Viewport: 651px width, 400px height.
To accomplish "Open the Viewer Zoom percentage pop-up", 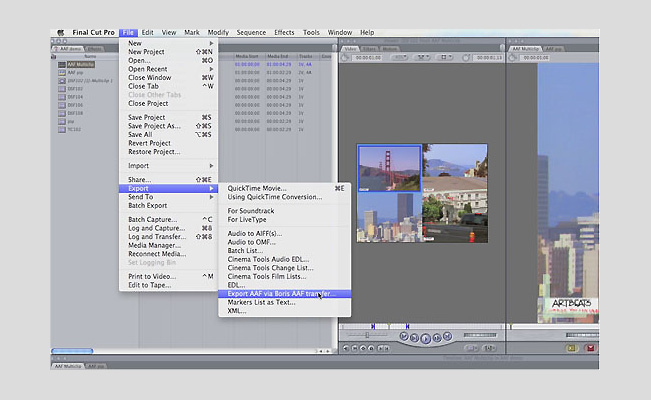I will [x=399, y=57].
